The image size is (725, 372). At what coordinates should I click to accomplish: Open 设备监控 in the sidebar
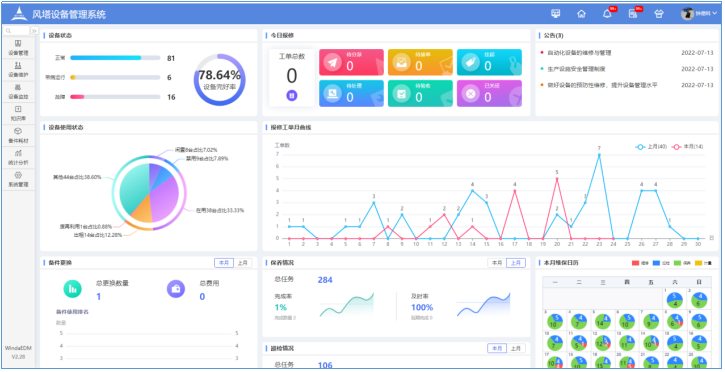click(x=18, y=91)
